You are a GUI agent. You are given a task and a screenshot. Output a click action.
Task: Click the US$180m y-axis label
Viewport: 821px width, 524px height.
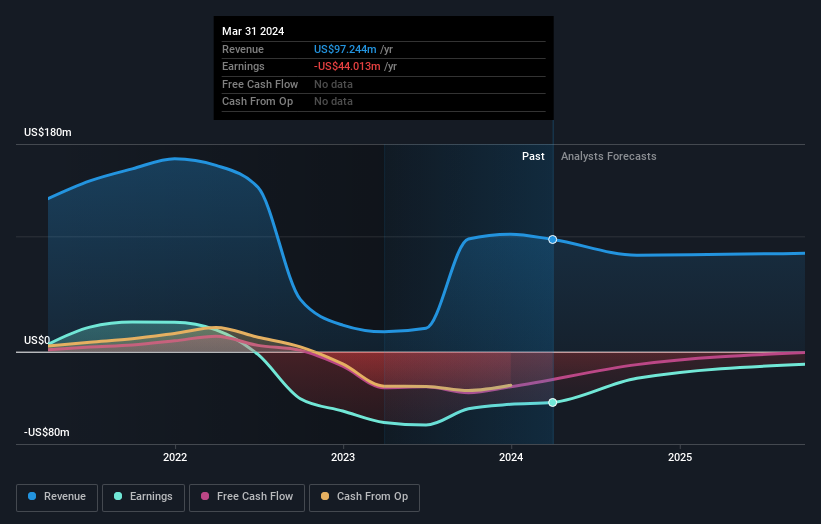pyautogui.click(x=48, y=132)
